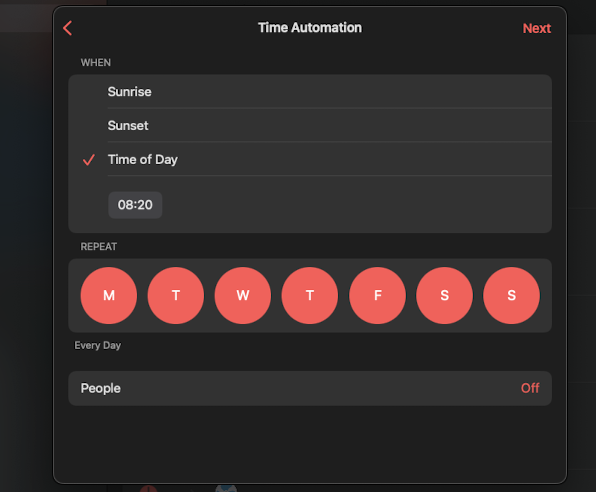Toggle Wednesday in the repeat days
Image resolution: width=596 pixels, height=492 pixels.
(x=243, y=295)
